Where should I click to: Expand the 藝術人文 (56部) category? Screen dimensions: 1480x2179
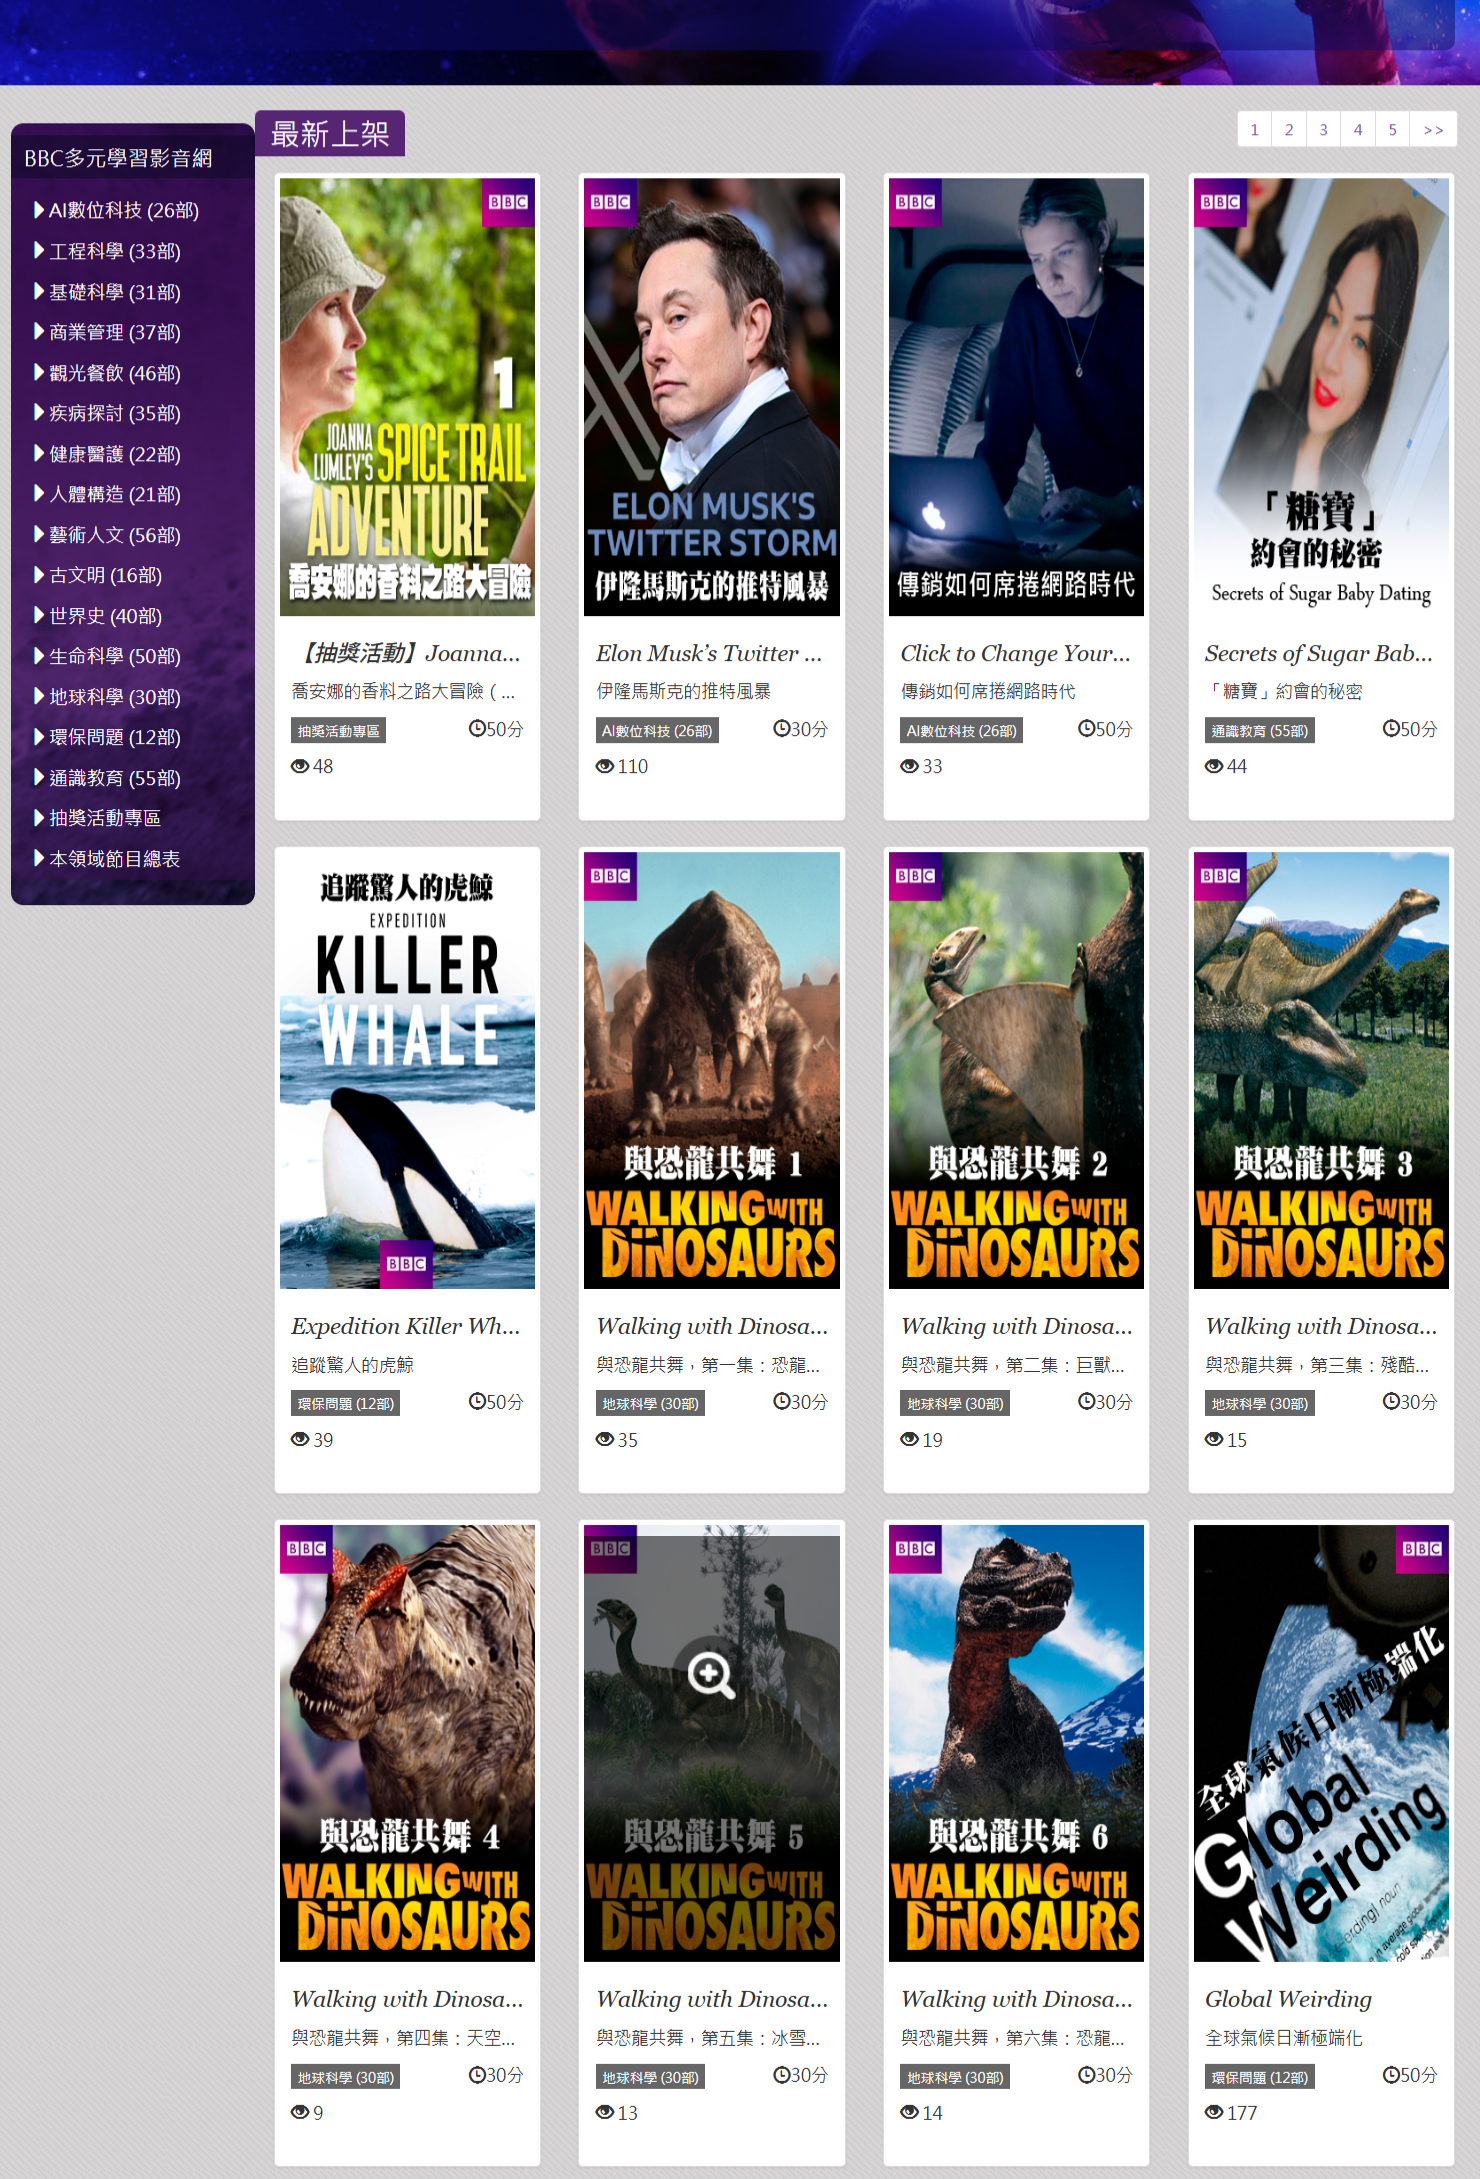(x=114, y=535)
